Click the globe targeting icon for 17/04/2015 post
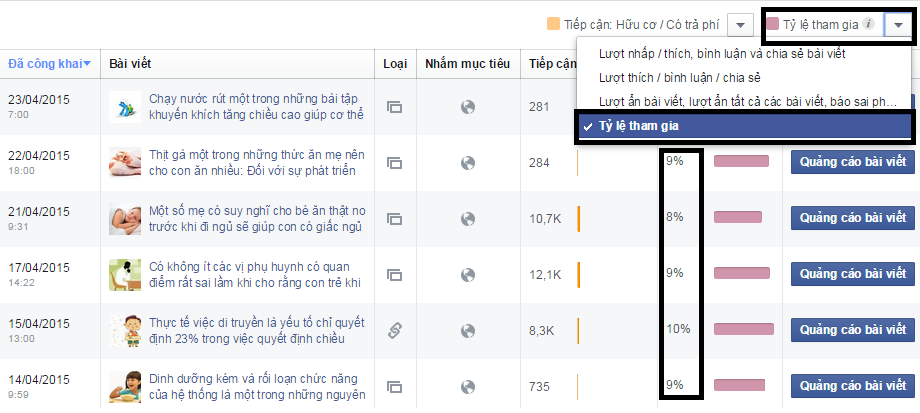Viewport: 920px width, 413px height. pos(468,275)
